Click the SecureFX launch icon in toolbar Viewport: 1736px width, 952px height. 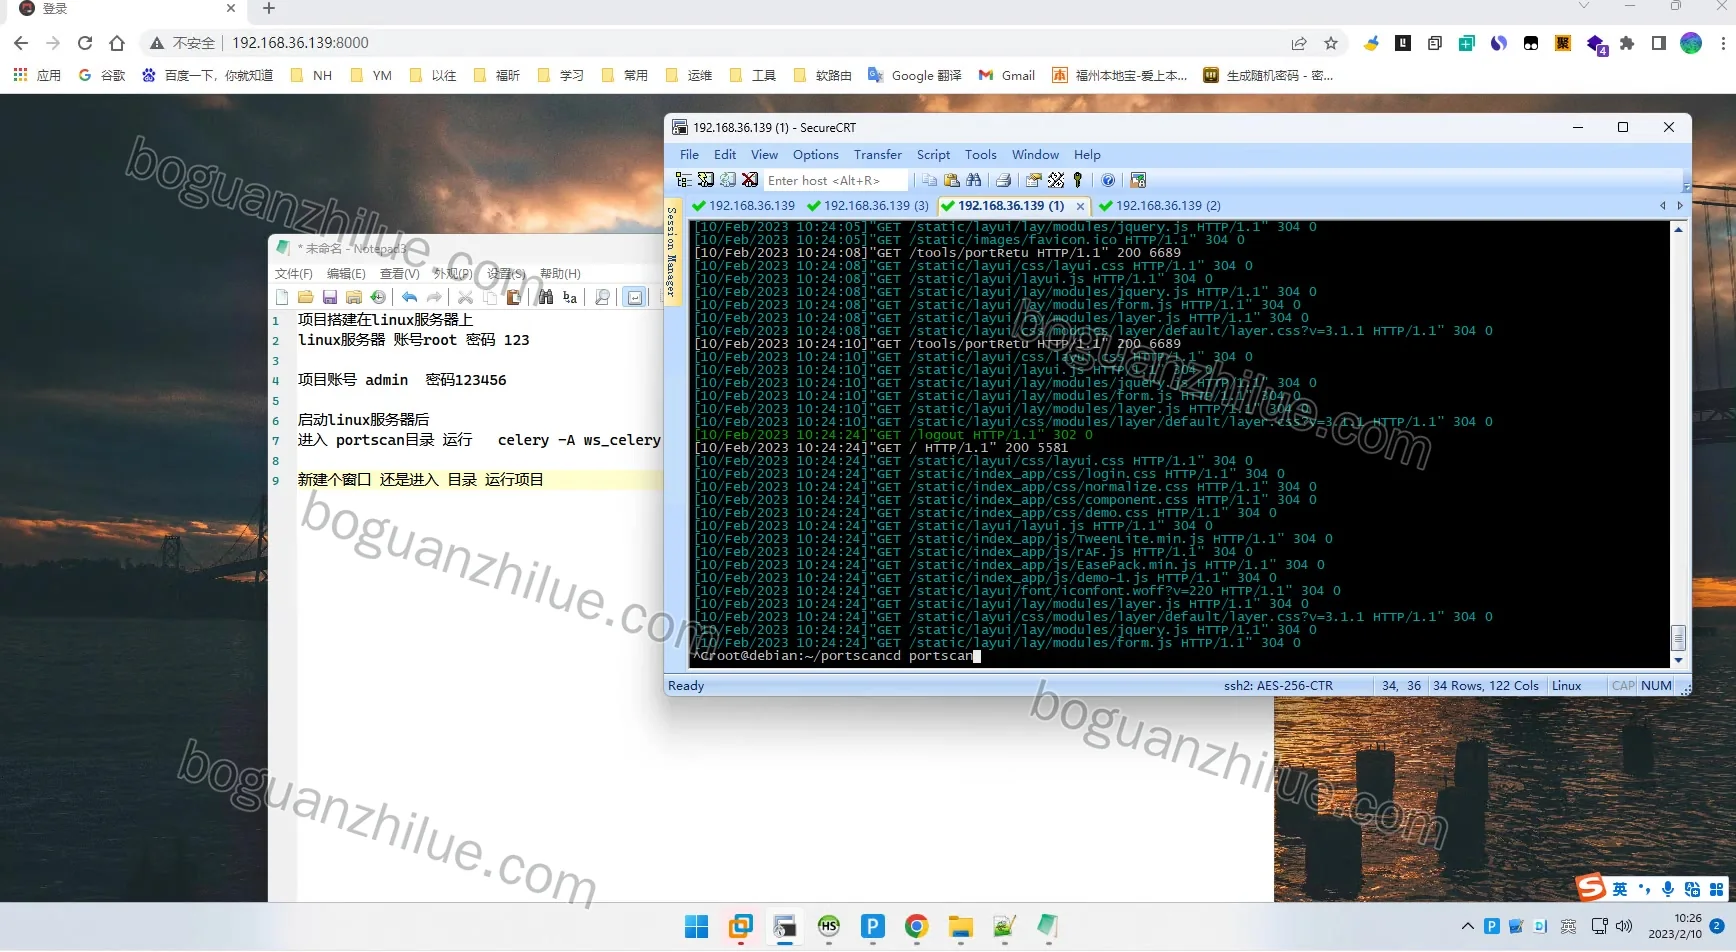(1138, 180)
